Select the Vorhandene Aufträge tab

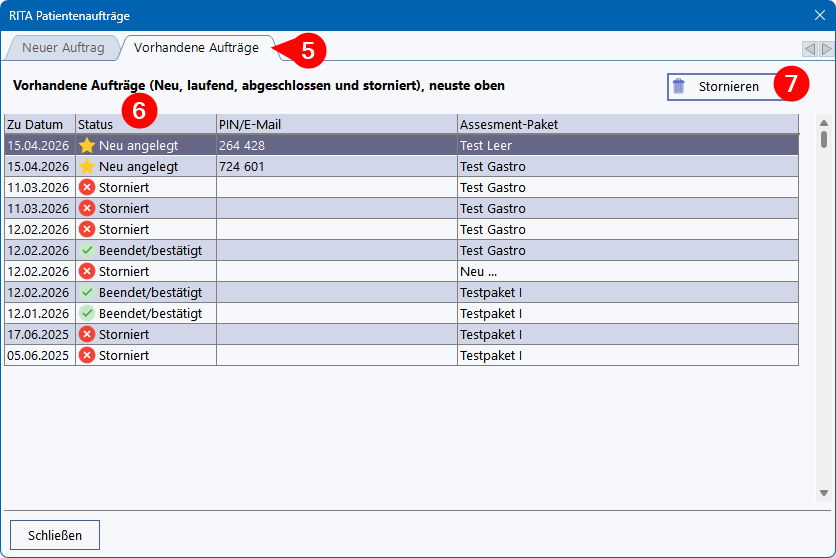click(x=196, y=48)
